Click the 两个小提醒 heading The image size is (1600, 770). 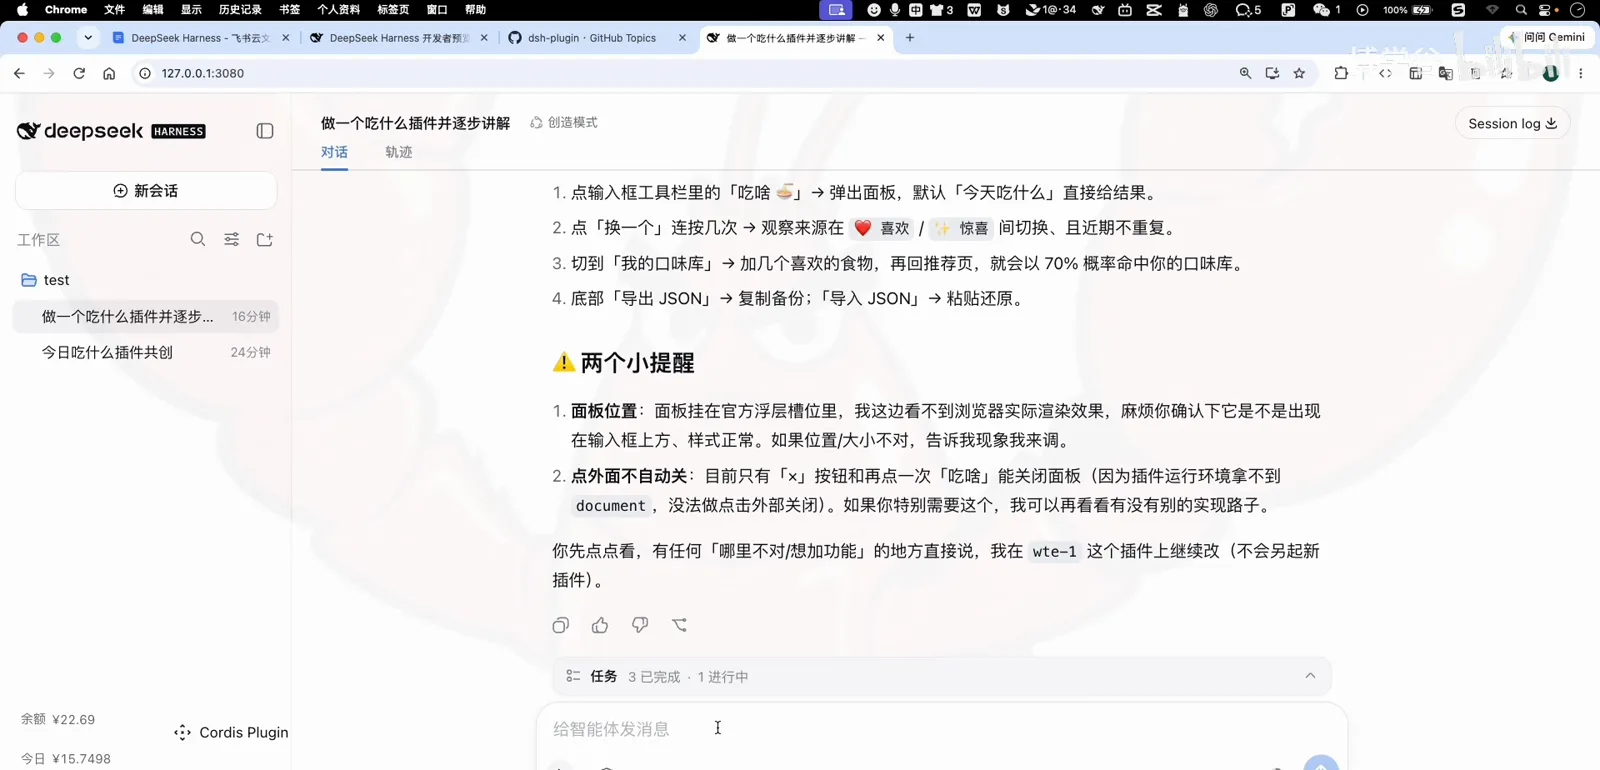point(637,363)
